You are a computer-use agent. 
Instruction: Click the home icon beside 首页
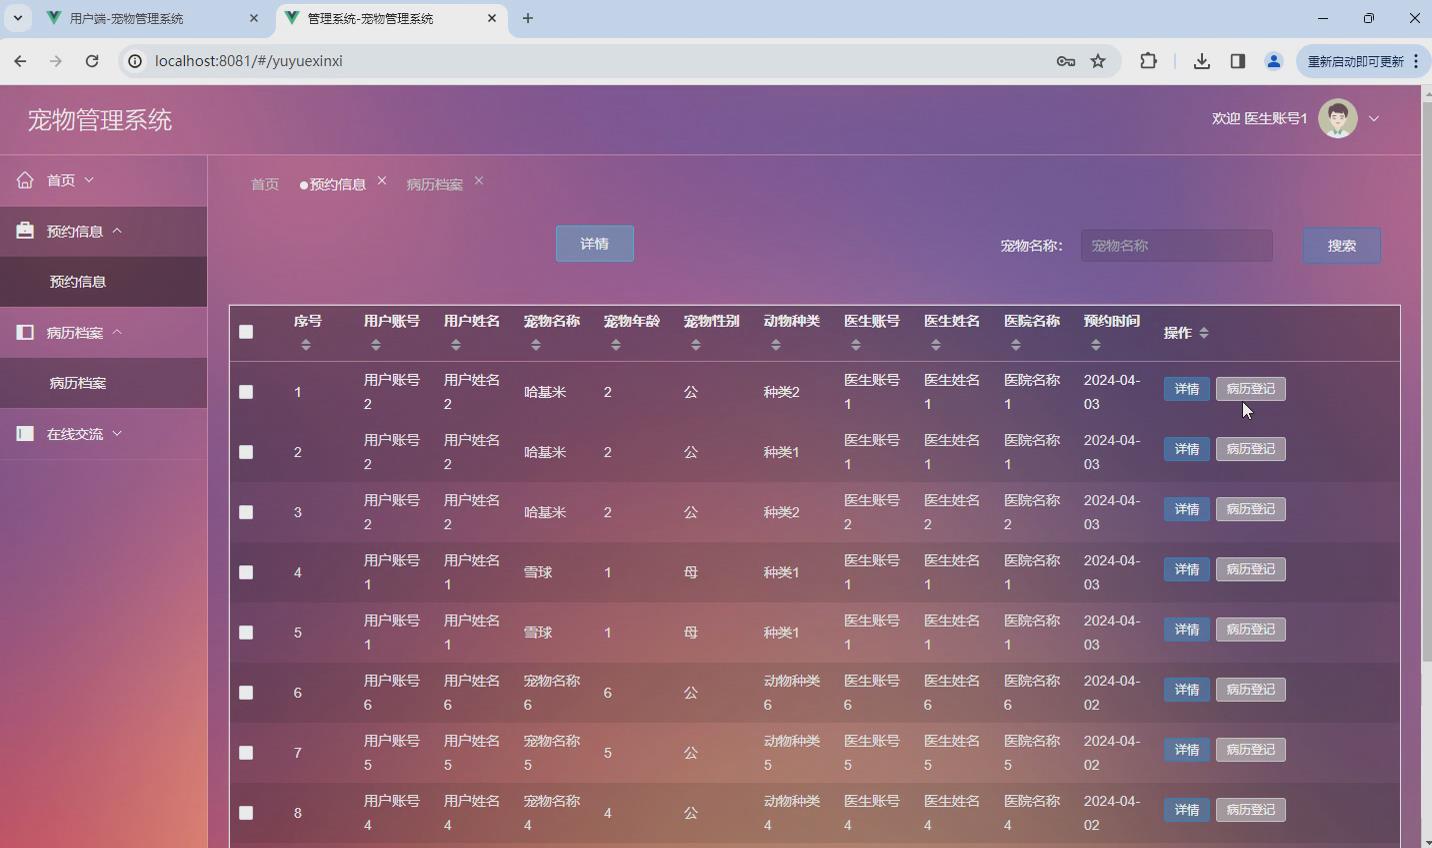click(25, 180)
